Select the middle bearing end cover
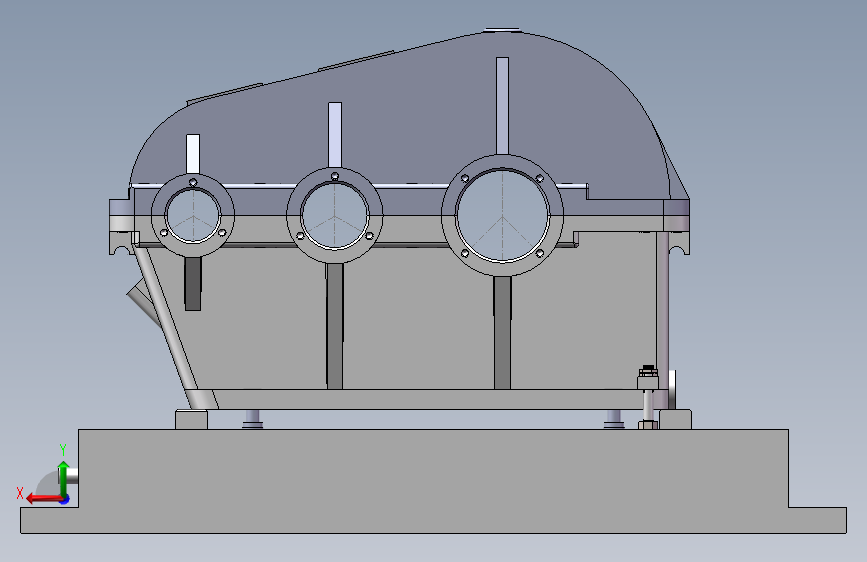Image resolution: width=867 pixels, height=562 pixels. (335, 216)
